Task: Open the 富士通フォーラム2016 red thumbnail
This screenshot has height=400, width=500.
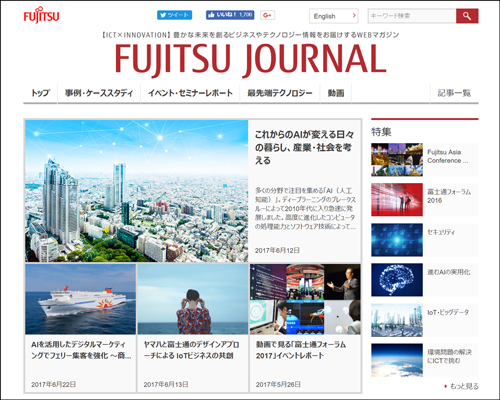Action: click(x=397, y=200)
